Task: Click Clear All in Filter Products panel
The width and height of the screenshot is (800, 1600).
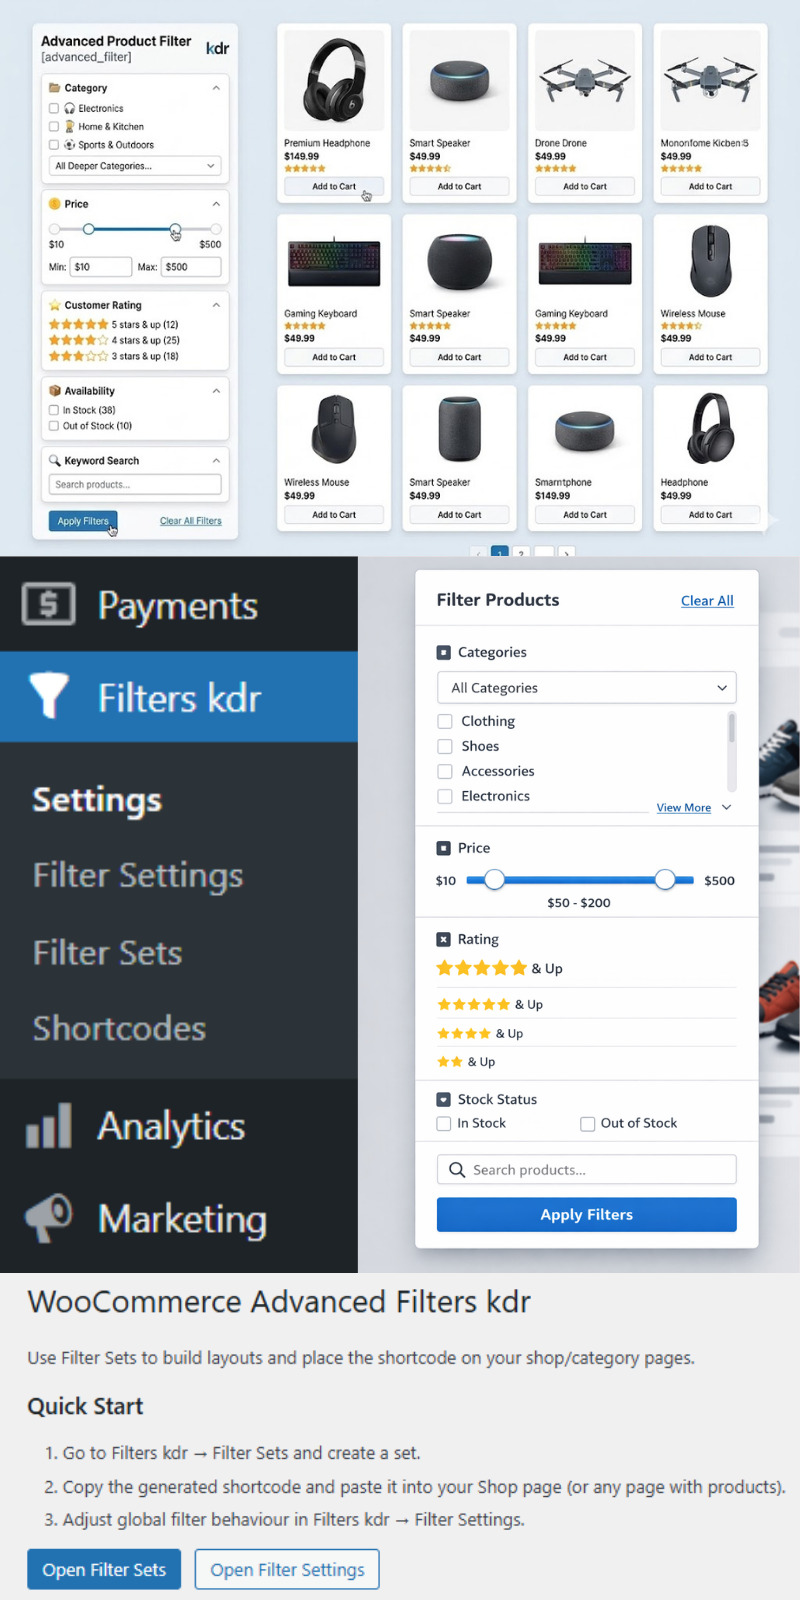Action: (x=707, y=601)
